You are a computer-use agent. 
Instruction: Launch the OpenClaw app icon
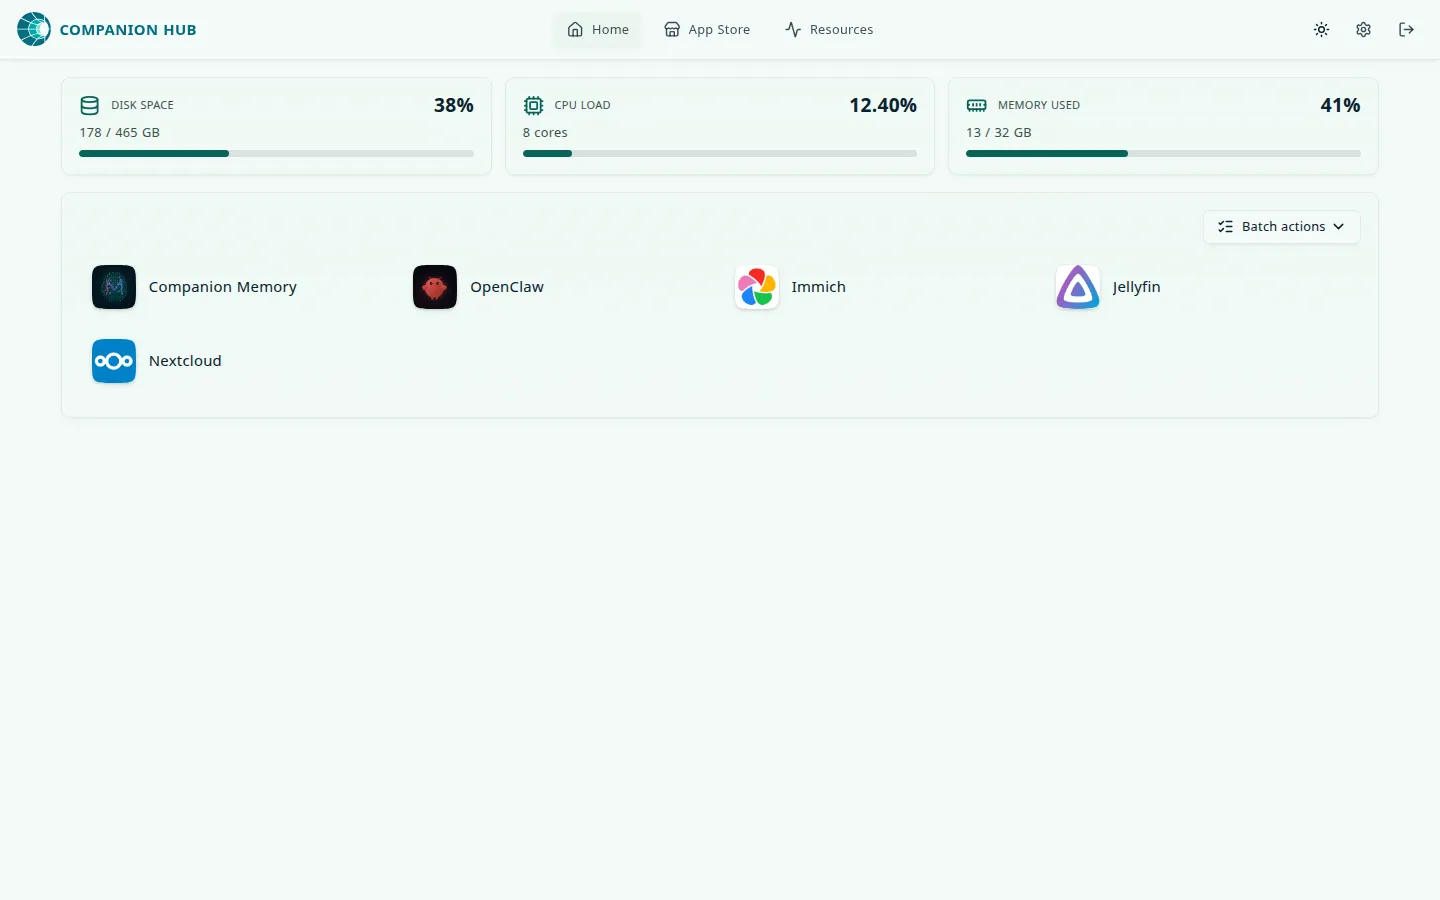point(435,287)
